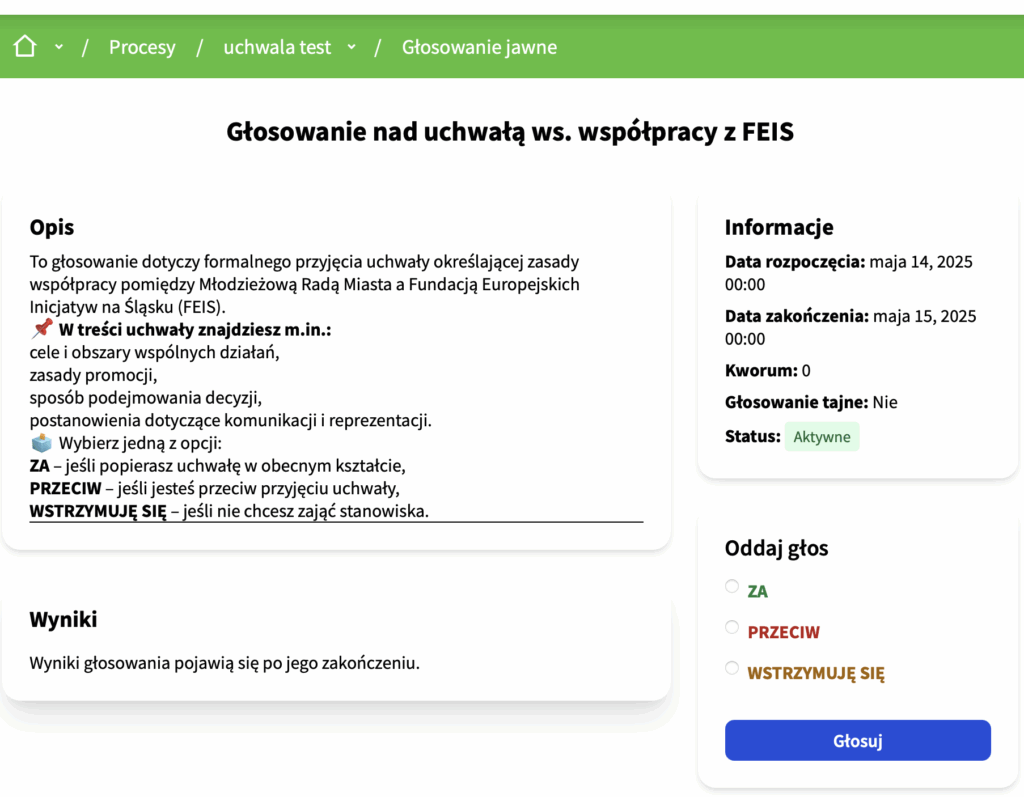Click the Informacje panel heading

click(779, 227)
